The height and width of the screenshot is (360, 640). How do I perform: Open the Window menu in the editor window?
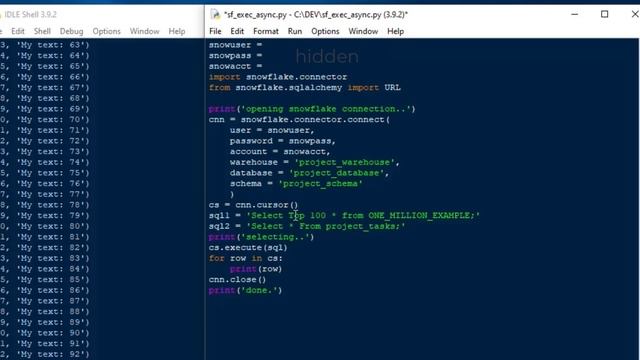pyautogui.click(x=363, y=31)
